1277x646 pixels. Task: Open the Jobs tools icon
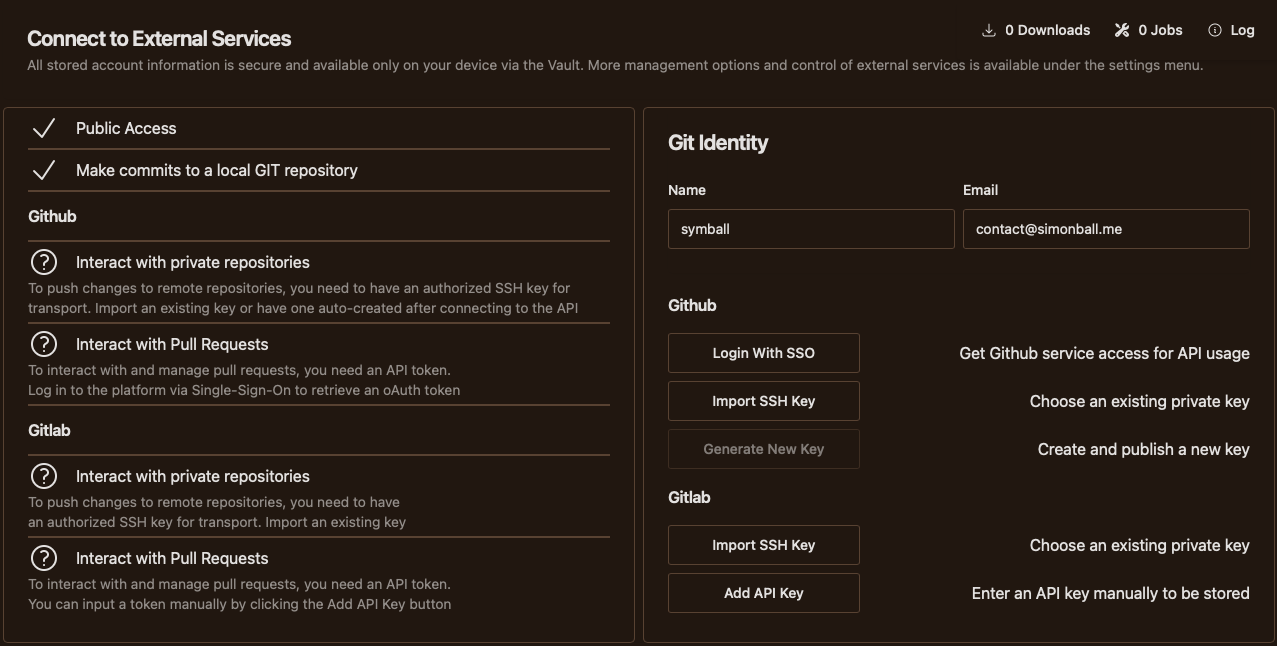(1122, 30)
